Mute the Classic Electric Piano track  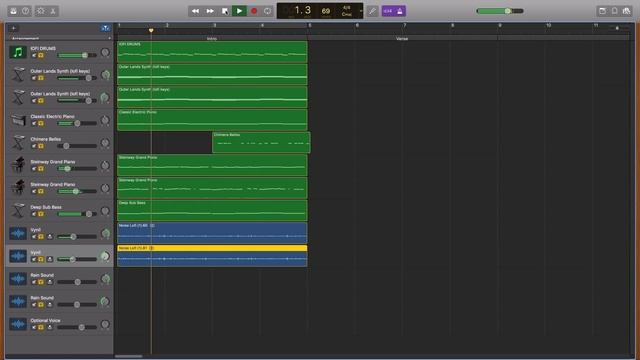[x=34, y=123]
